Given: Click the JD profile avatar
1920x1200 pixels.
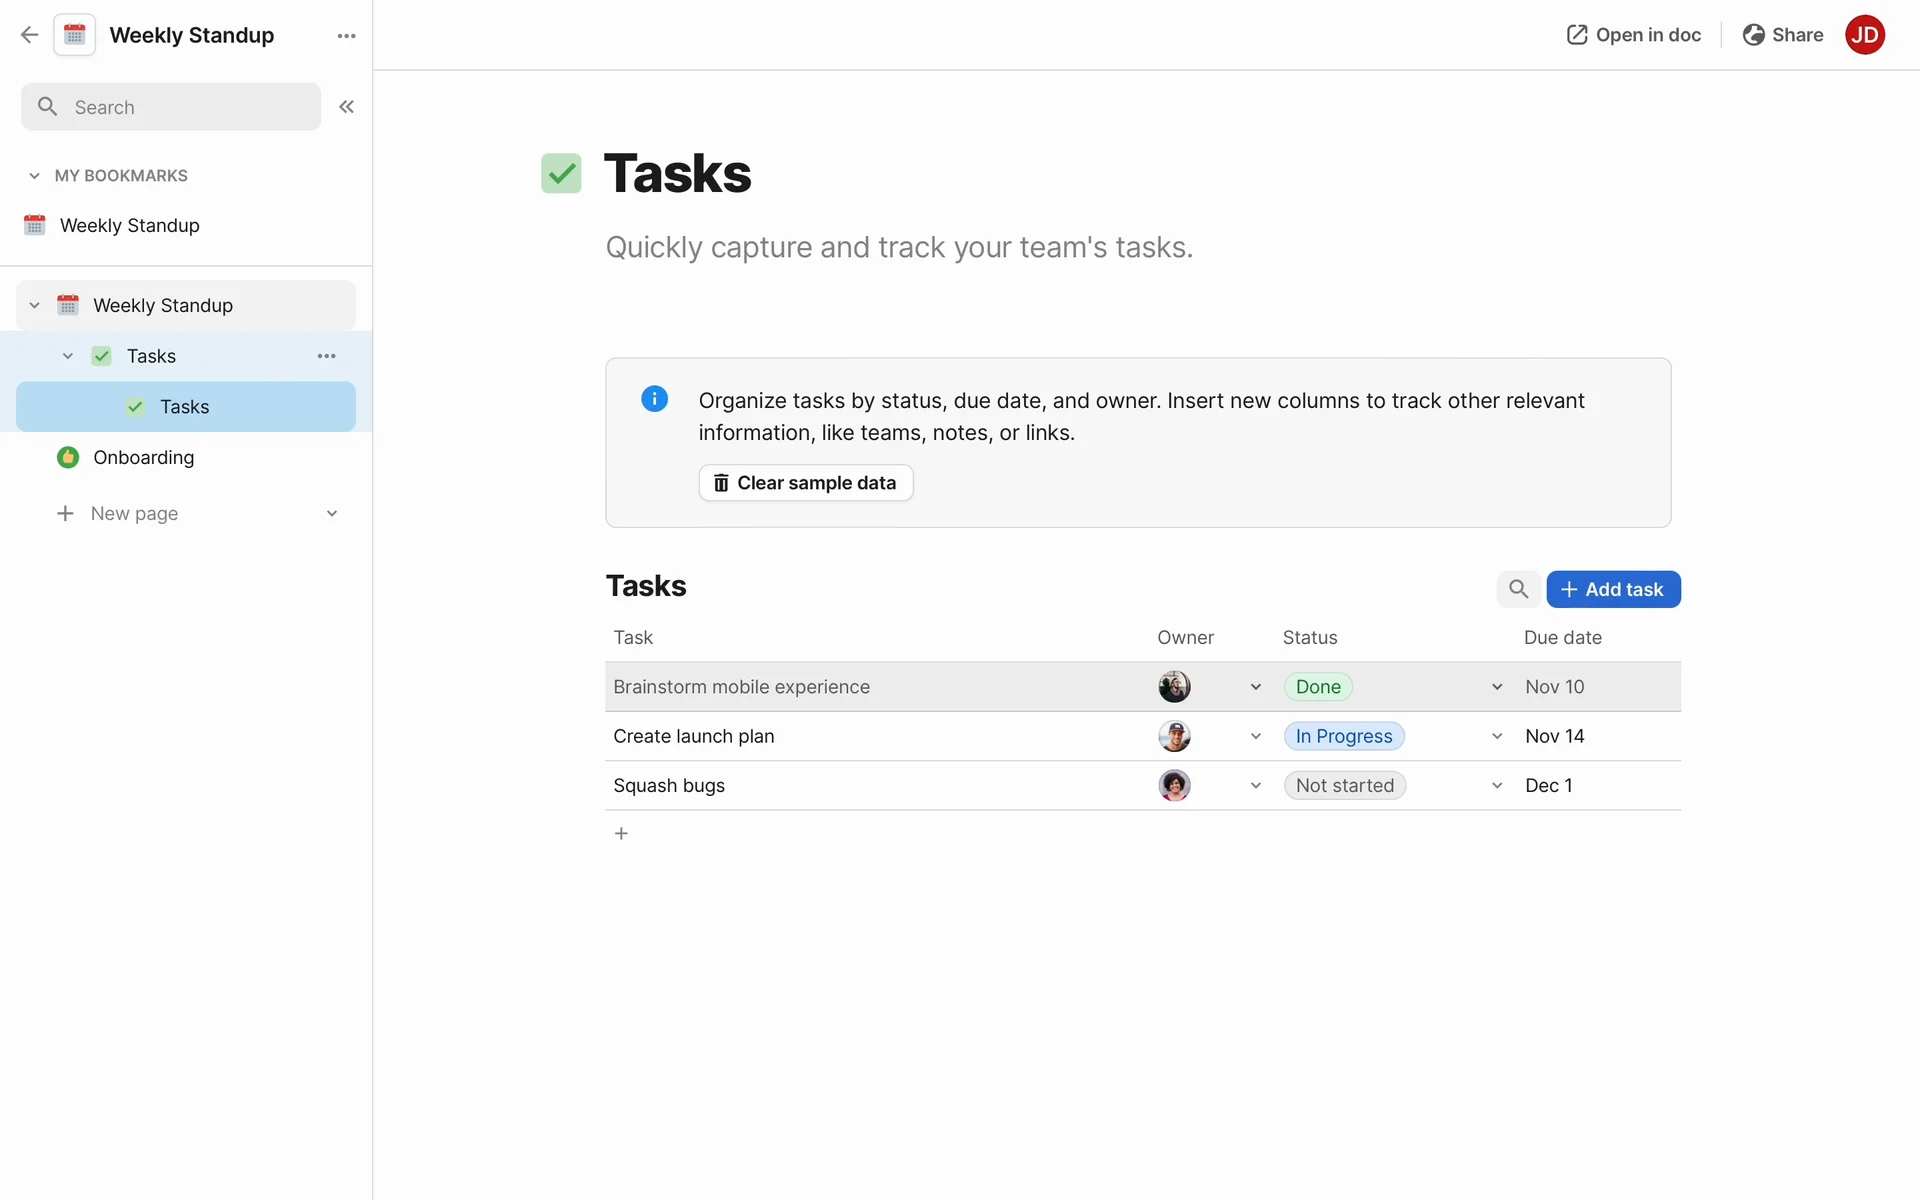Looking at the screenshot, I should pyautogui.click(x=1864, y=35).
